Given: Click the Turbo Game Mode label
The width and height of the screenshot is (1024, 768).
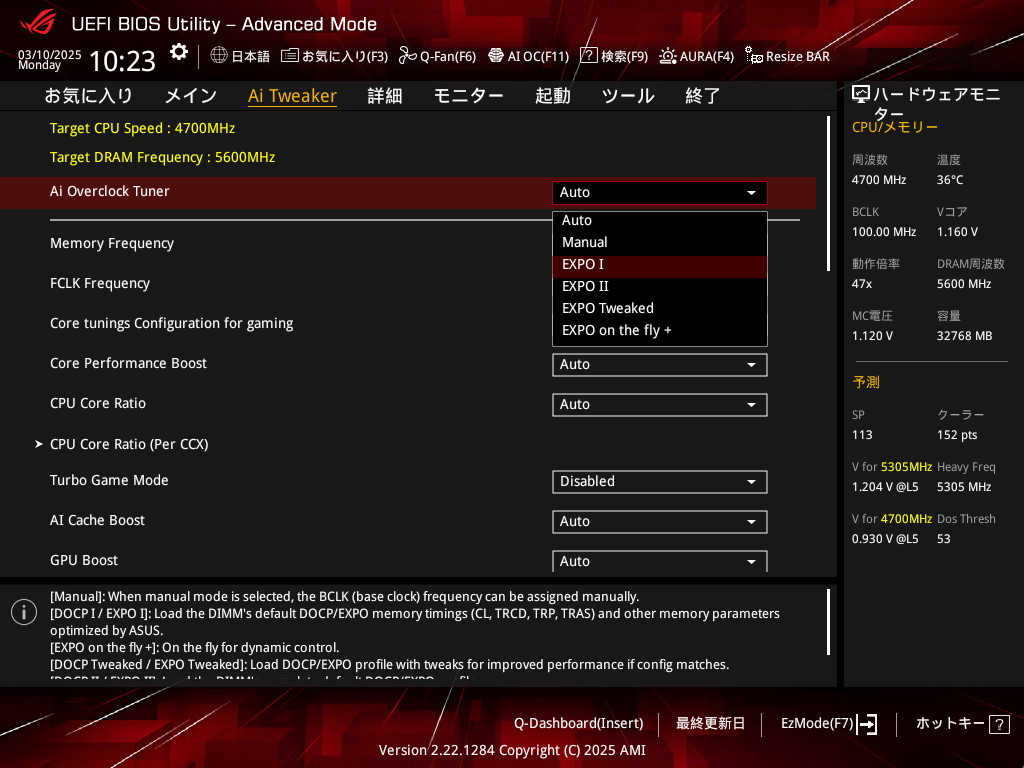Looking at the screenshot, I should click(109, 481).
